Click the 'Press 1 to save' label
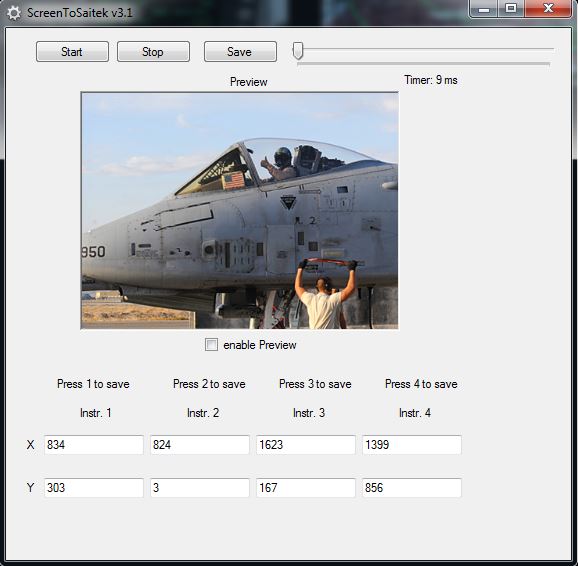The height and width of the screenshot is (566, 578). (93, 384)
